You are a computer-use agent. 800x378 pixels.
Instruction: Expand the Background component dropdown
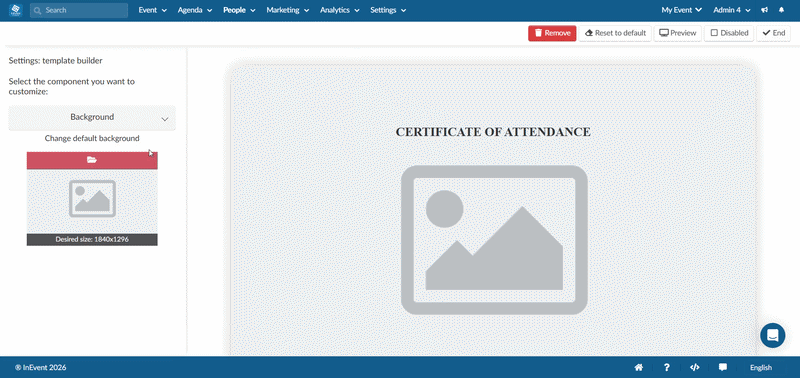[92, 118]
